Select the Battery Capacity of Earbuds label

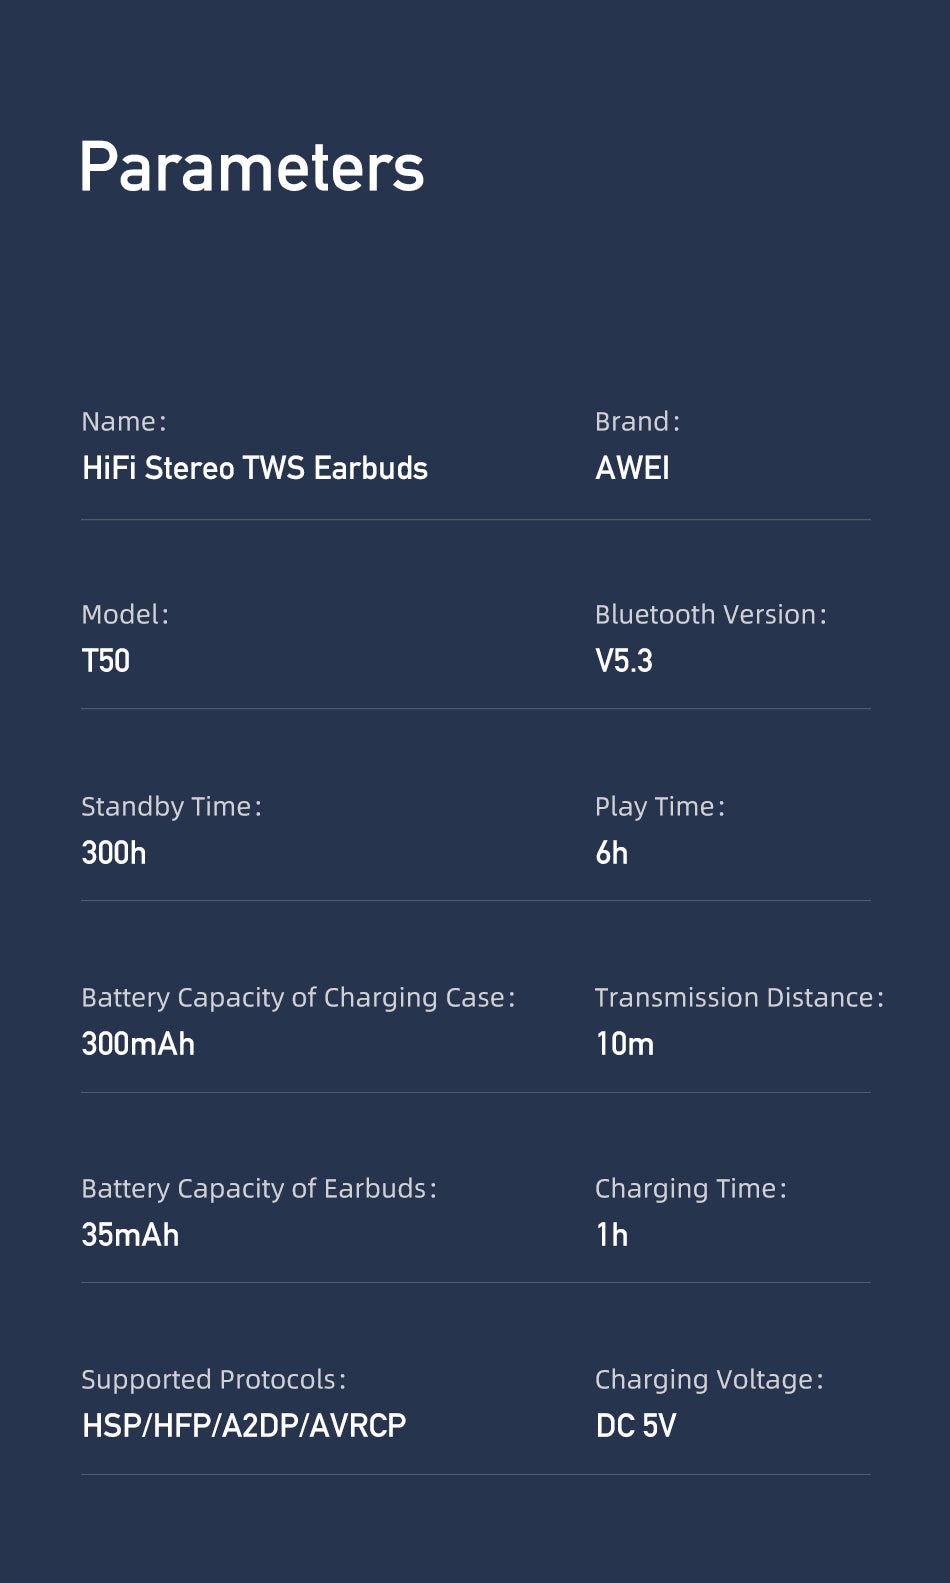[258, 1188]
